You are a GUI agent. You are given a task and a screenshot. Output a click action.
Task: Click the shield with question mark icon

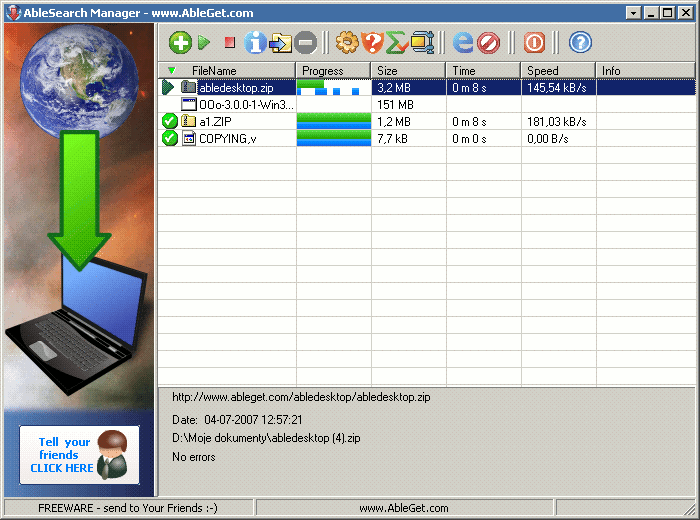(372, 43)
